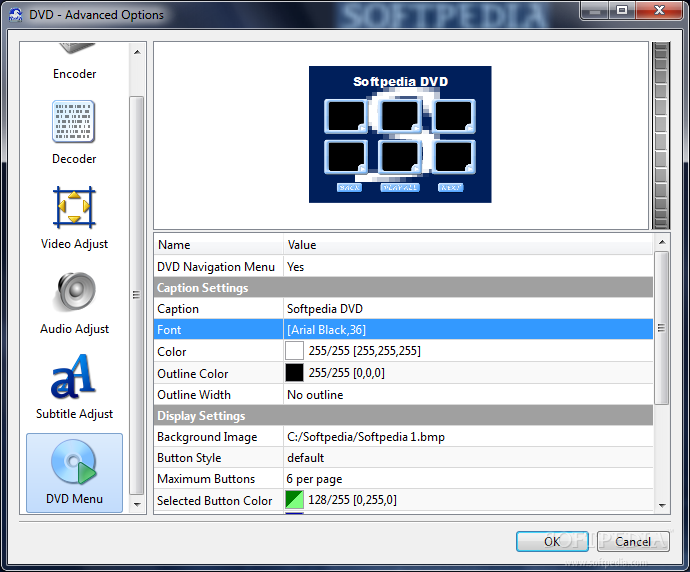Click the 'C:/Softpedia/Softpedia 1.bmp' path value

(x=366, y=437)
